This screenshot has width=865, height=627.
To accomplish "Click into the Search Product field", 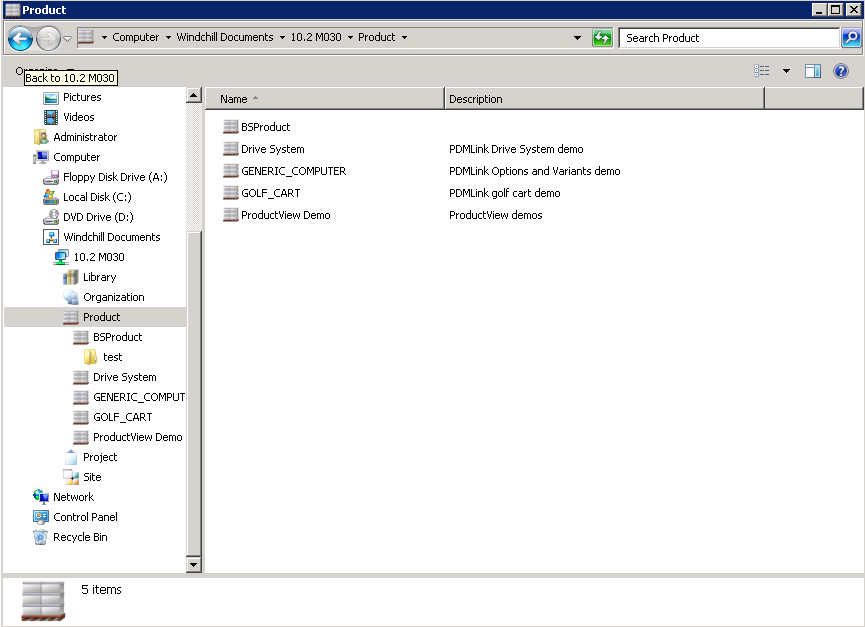I will (x=729, y=38).
